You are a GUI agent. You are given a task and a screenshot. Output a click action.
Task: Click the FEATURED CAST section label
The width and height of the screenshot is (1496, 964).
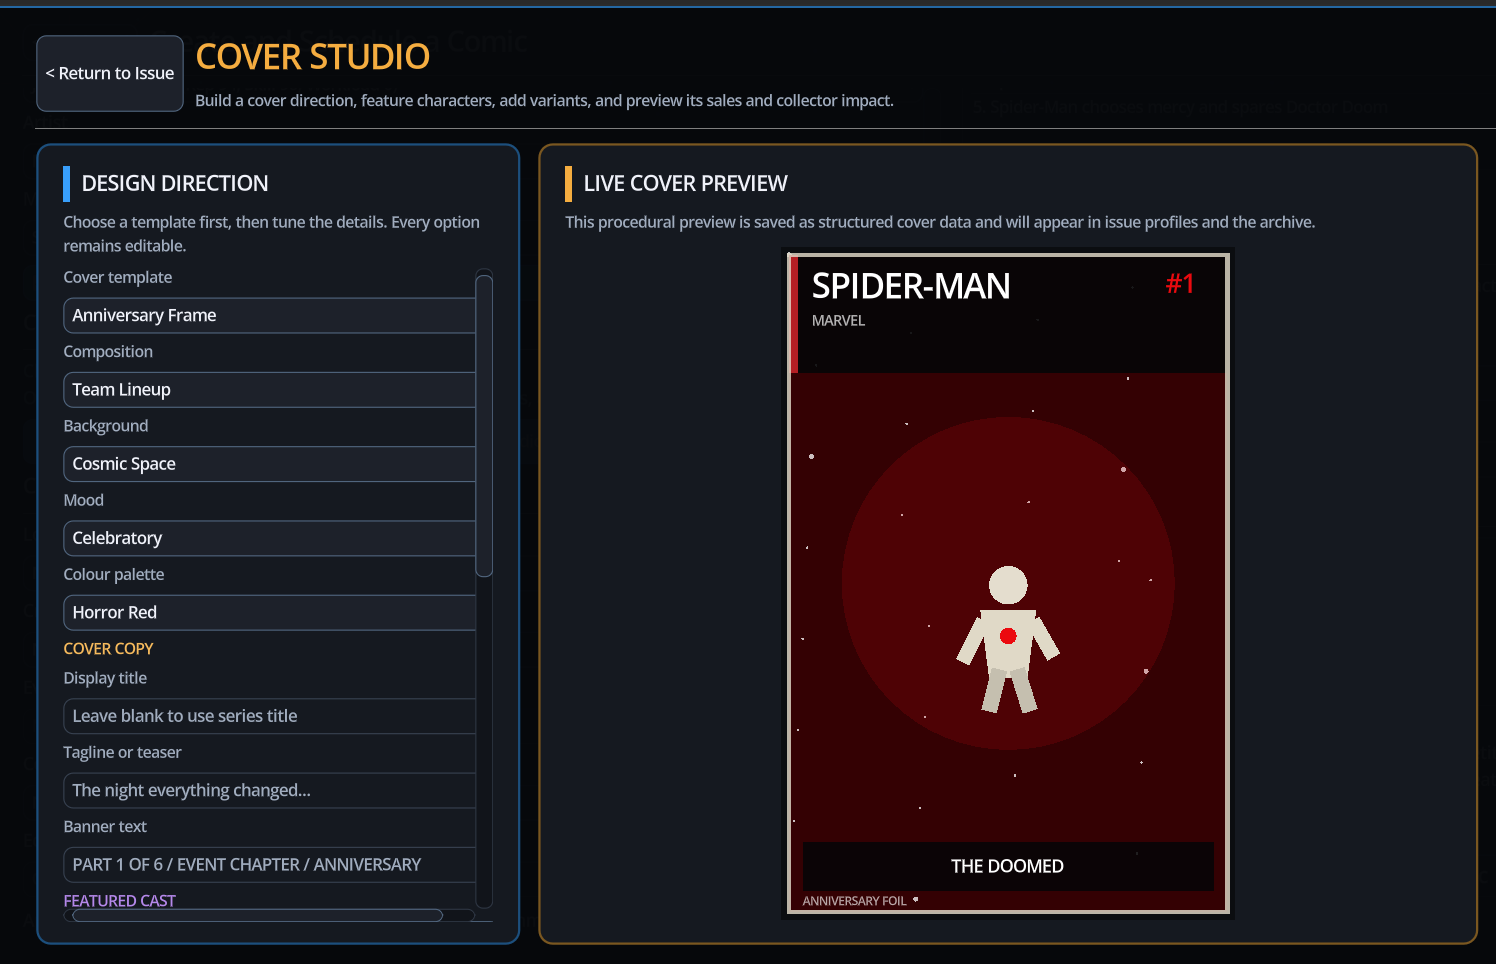coord(120,901)
